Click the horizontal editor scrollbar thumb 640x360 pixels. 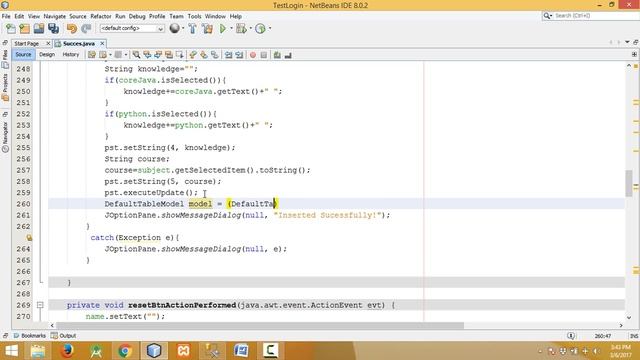click(260, 325)
